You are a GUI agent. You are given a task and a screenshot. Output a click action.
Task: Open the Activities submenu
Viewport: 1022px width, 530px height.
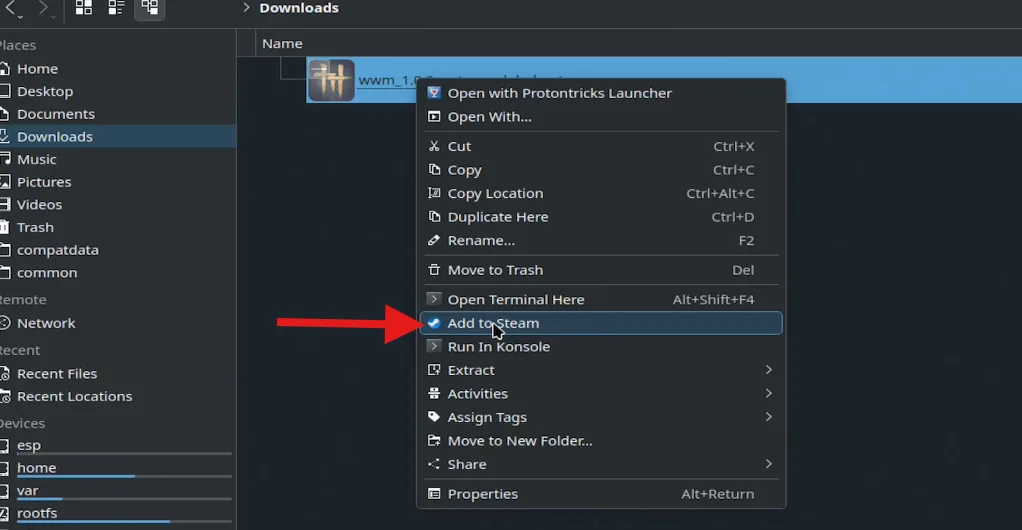pyautogui.click(x=768, y=394)
